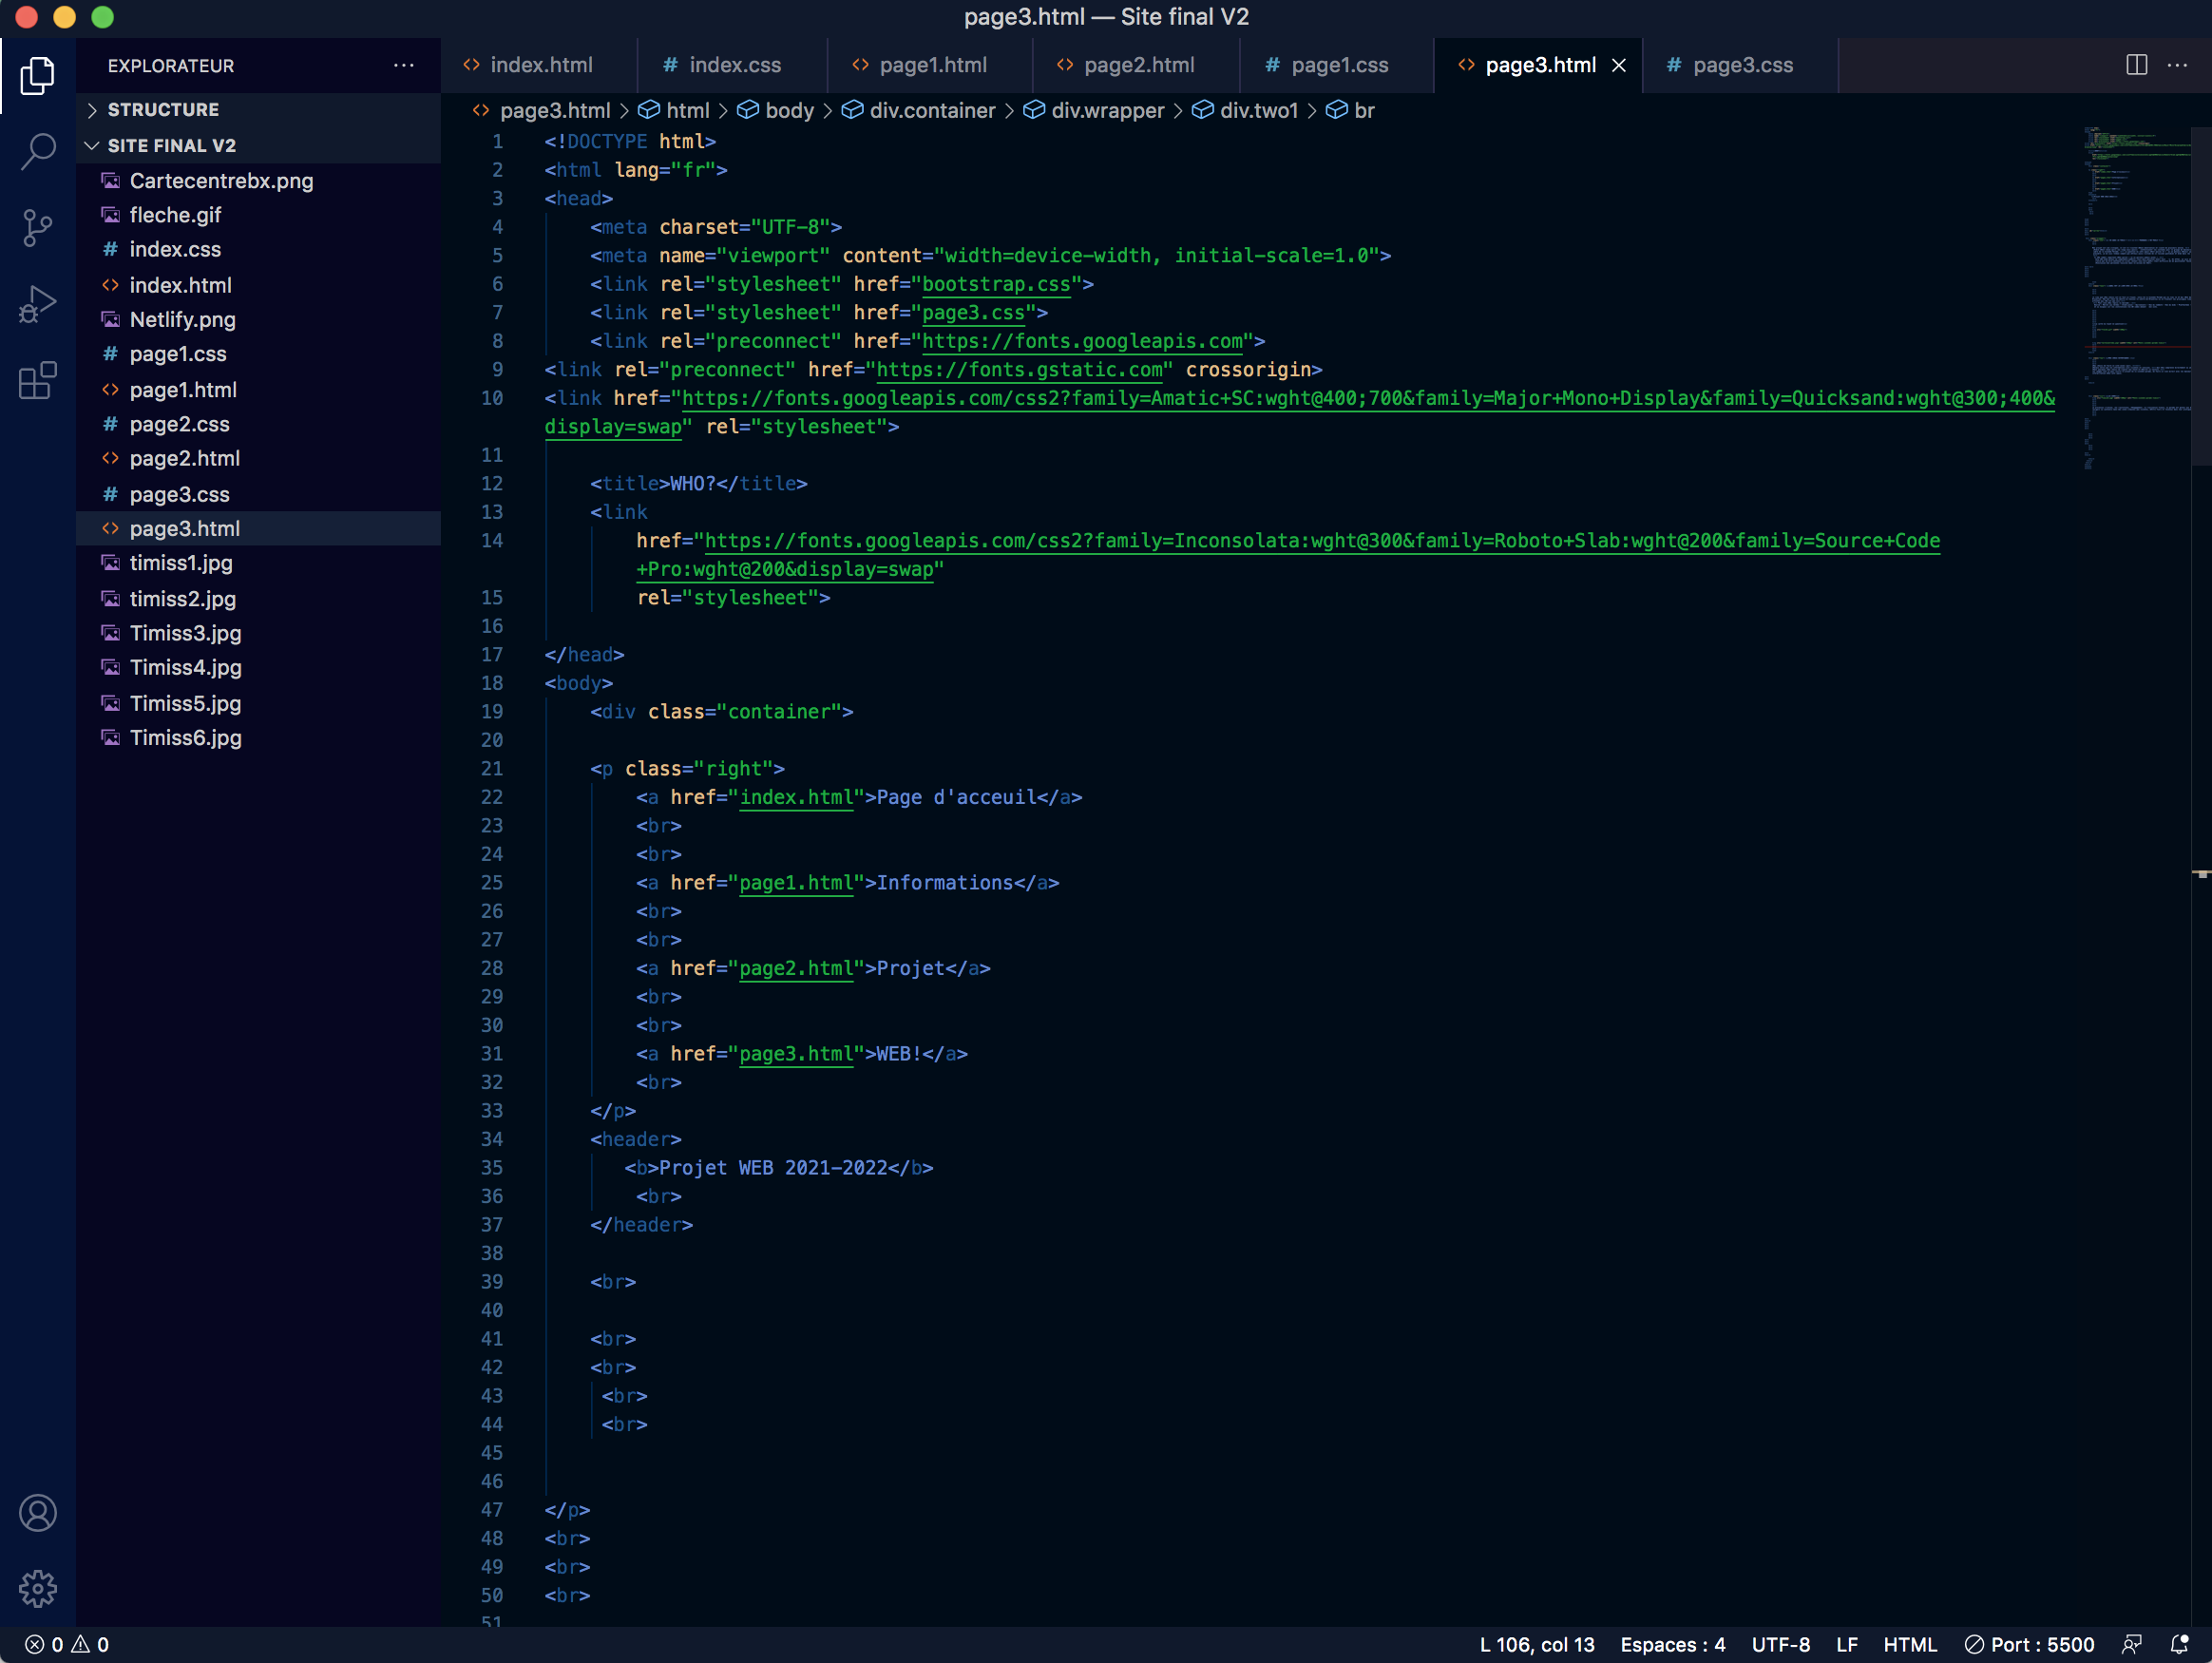This screenshot has height=1663, width=2212.
Task: Switch to the index.html tab
Action: (x=538, y=65)
